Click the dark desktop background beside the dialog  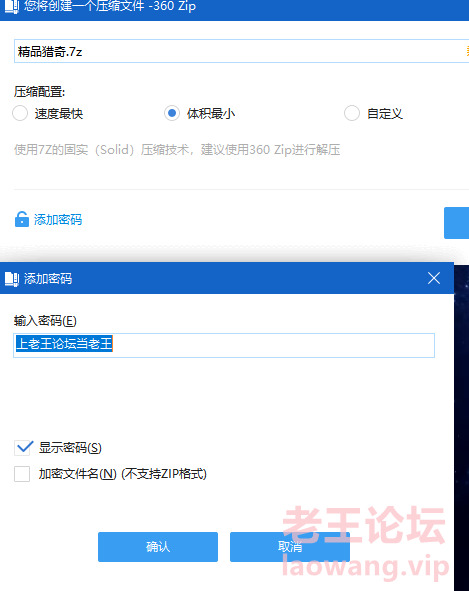[461, 415]
